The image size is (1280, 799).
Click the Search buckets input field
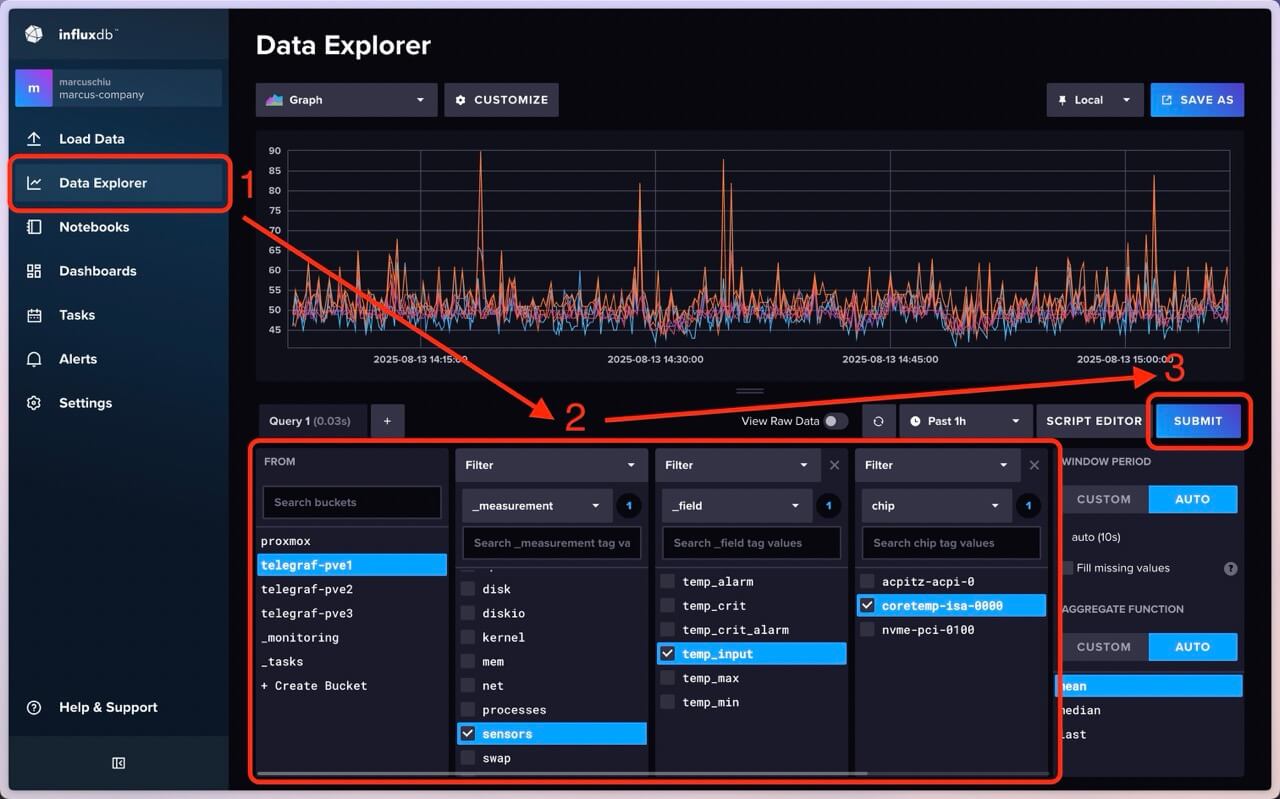351,502
